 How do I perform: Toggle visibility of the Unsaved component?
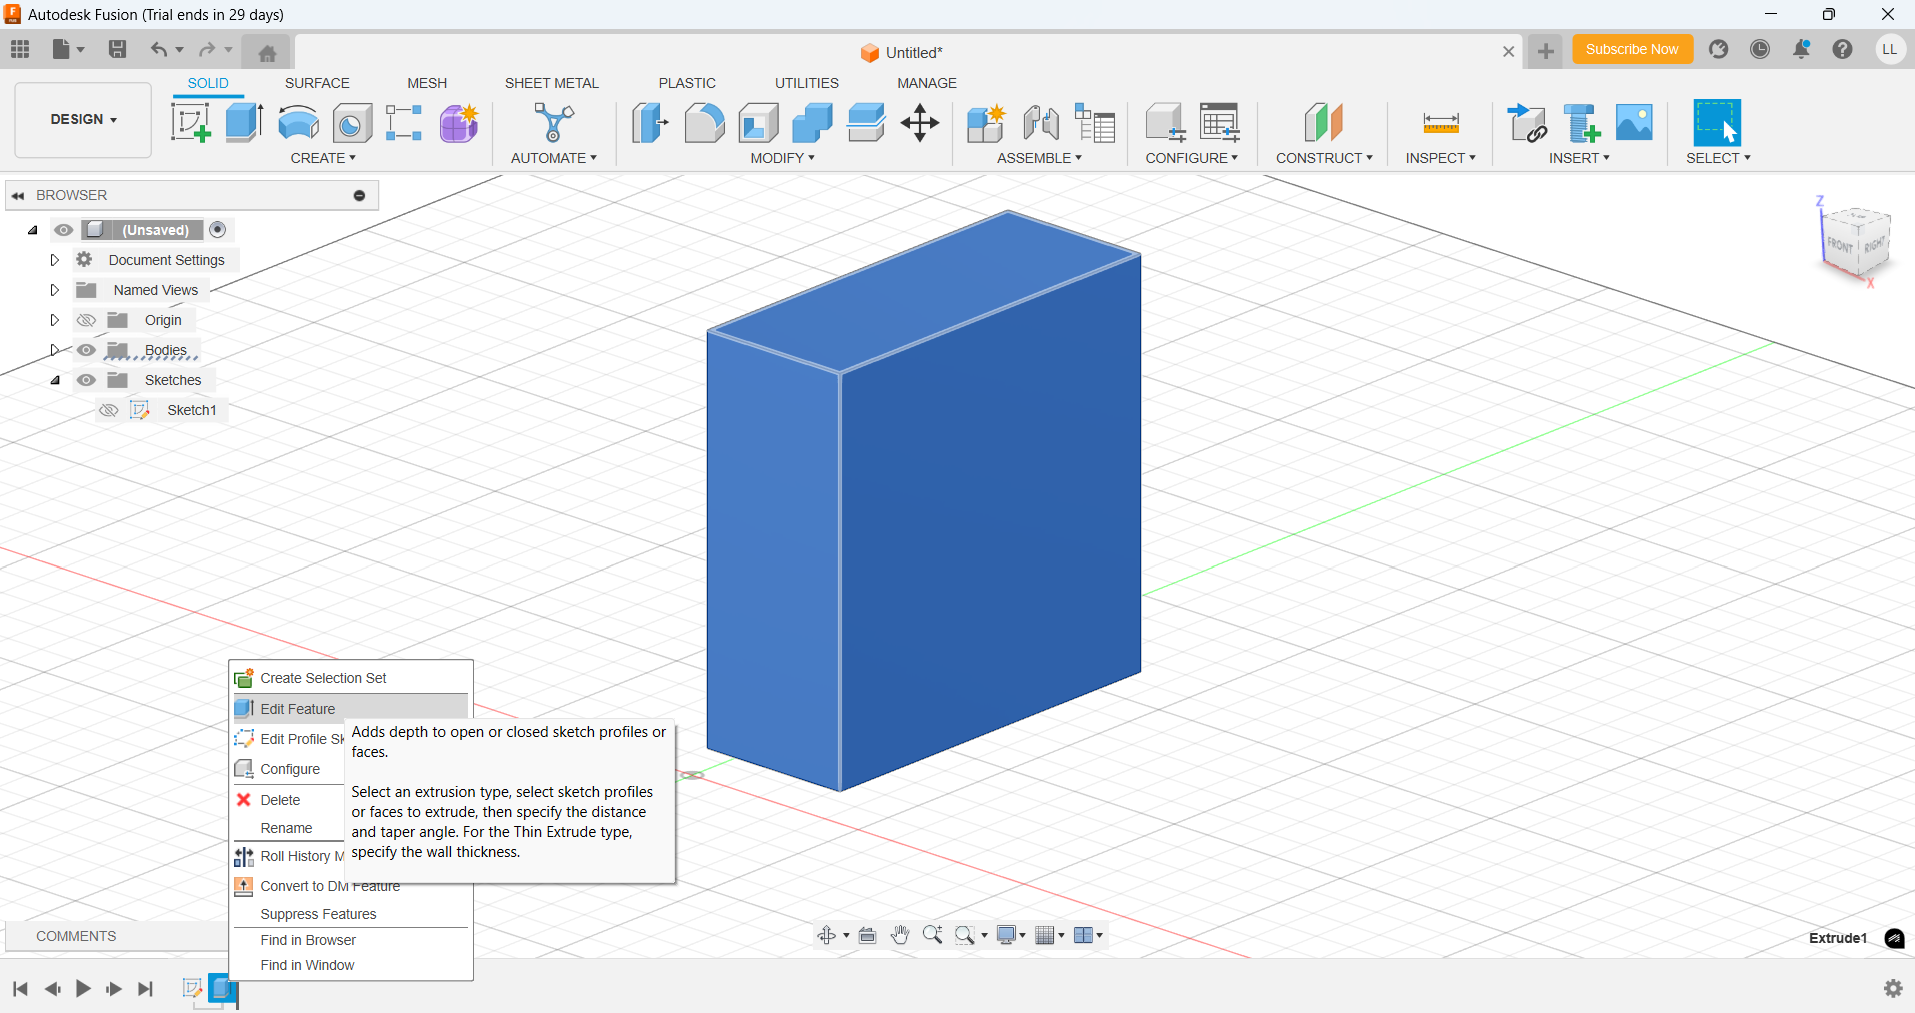tap(64, 230)
